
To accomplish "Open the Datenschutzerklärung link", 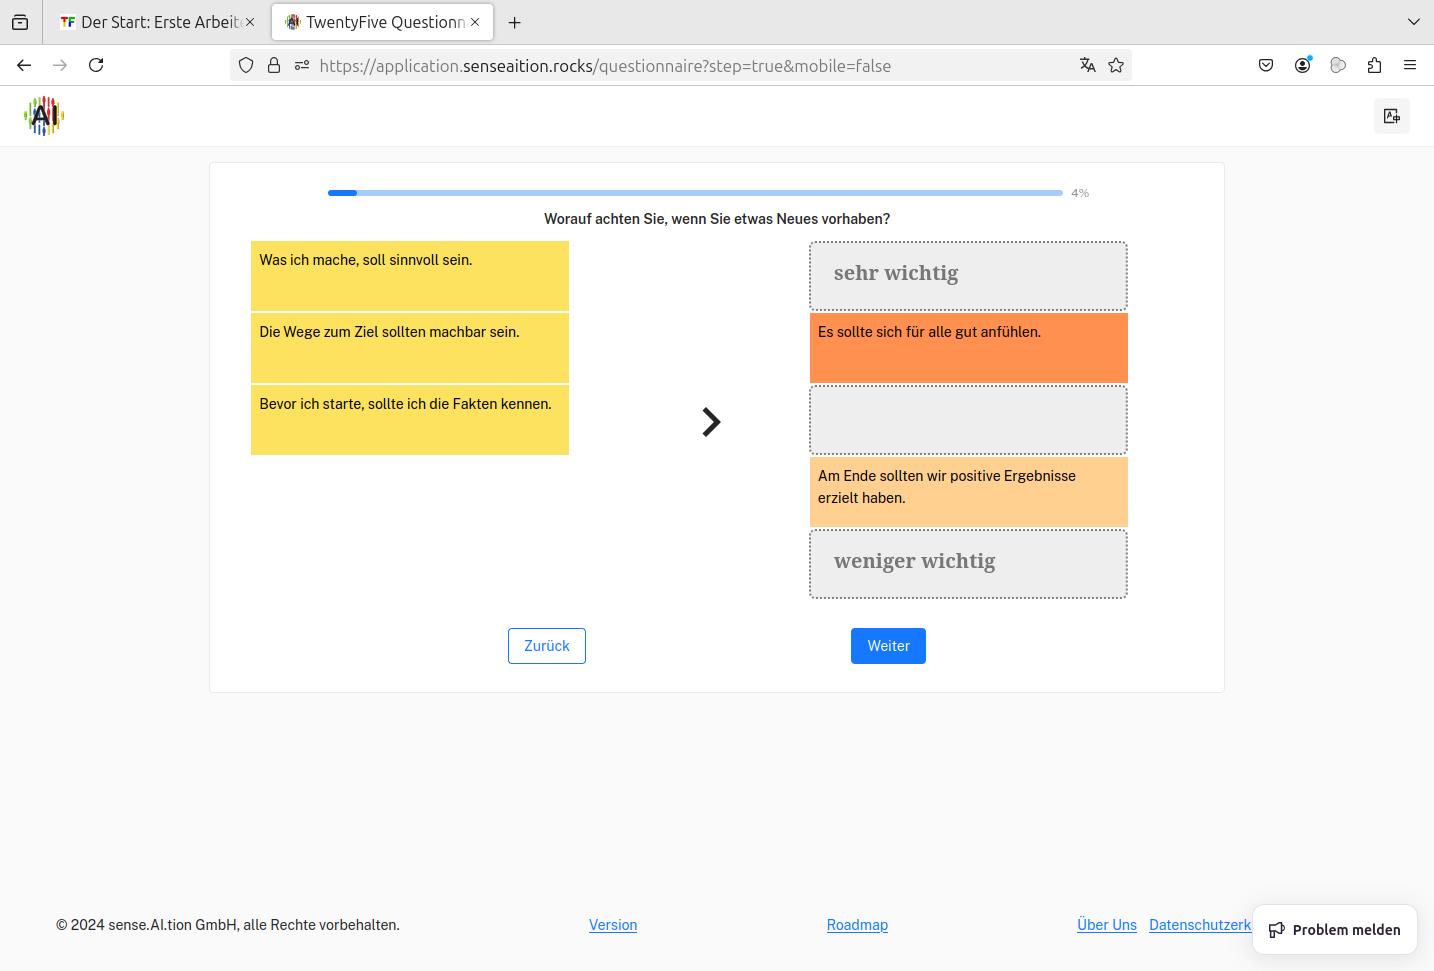I will pos(1200,925).
